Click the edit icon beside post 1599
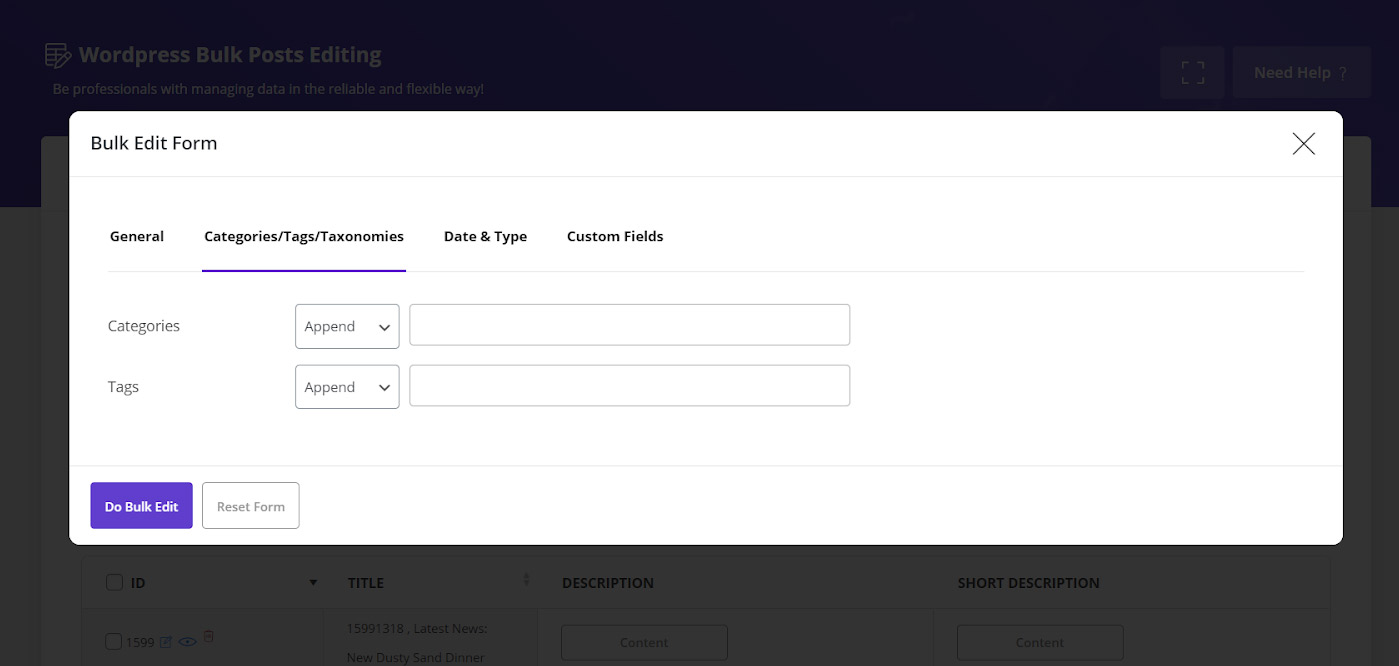Viewport: 1399px width, 666px height. pos(165,641)
